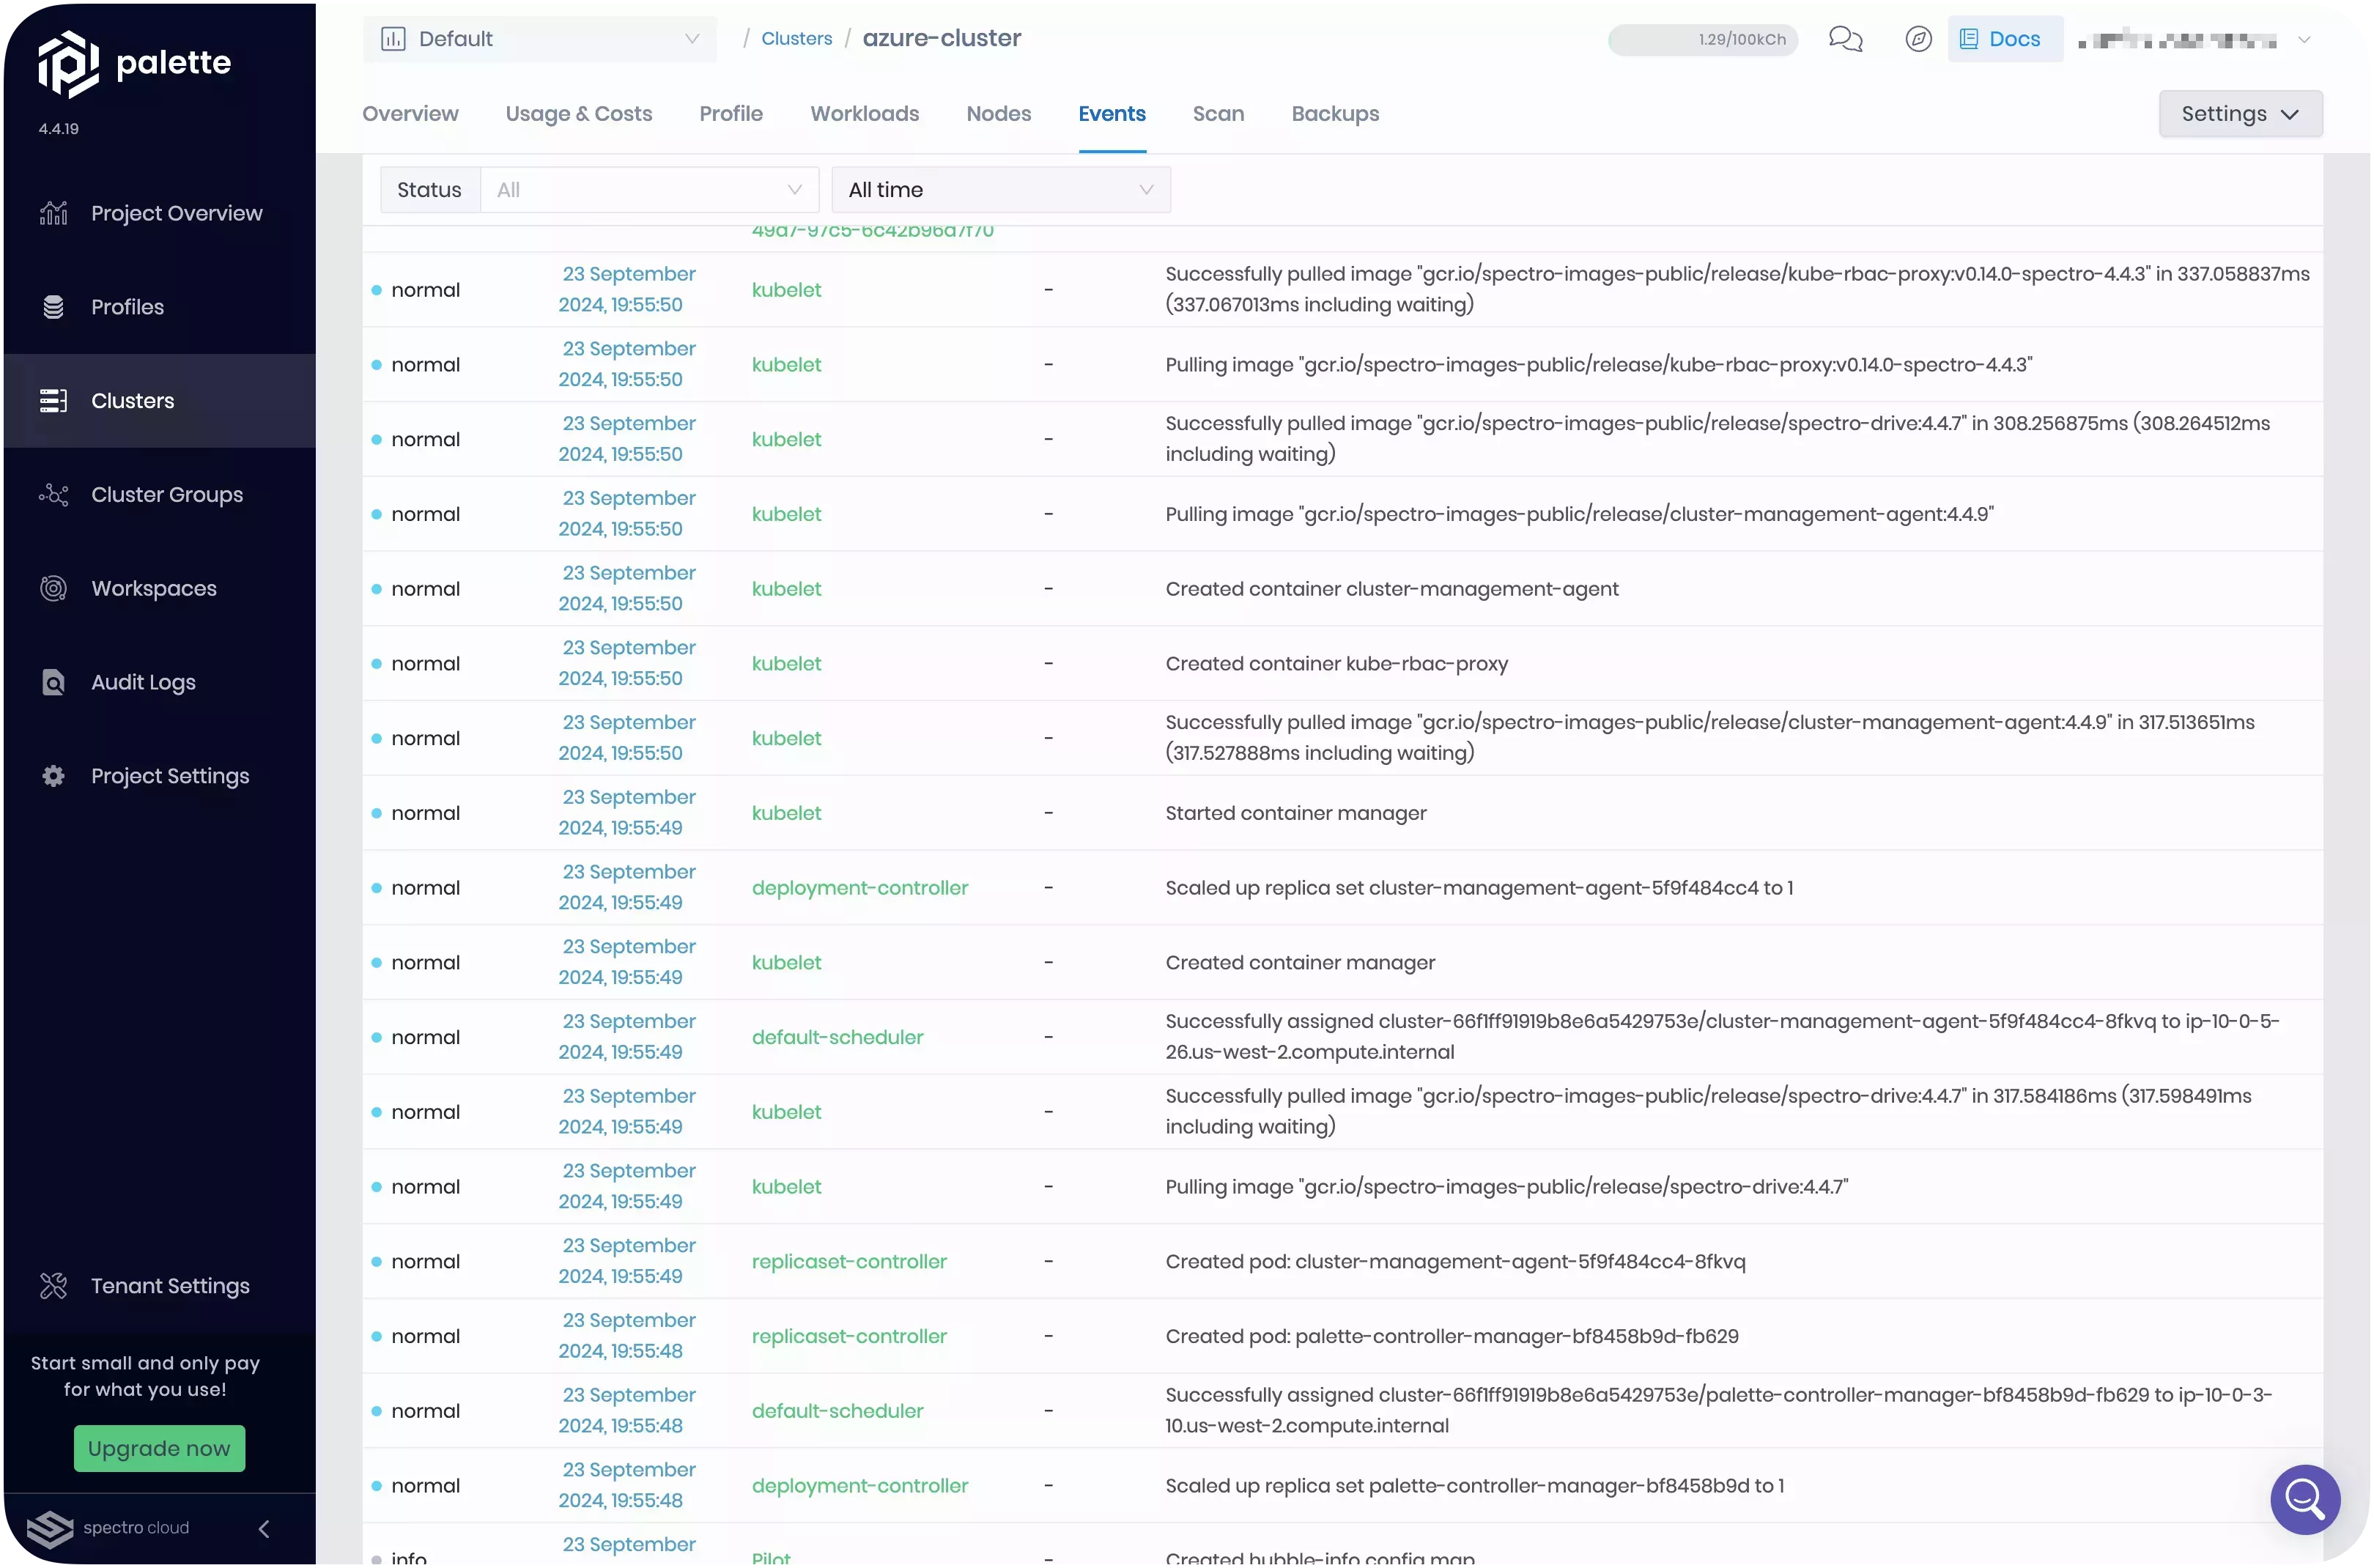This screenshot has height=1568, width=2374.
Task: Open the All time range dropdown
Action: [x=1000, y=190]
